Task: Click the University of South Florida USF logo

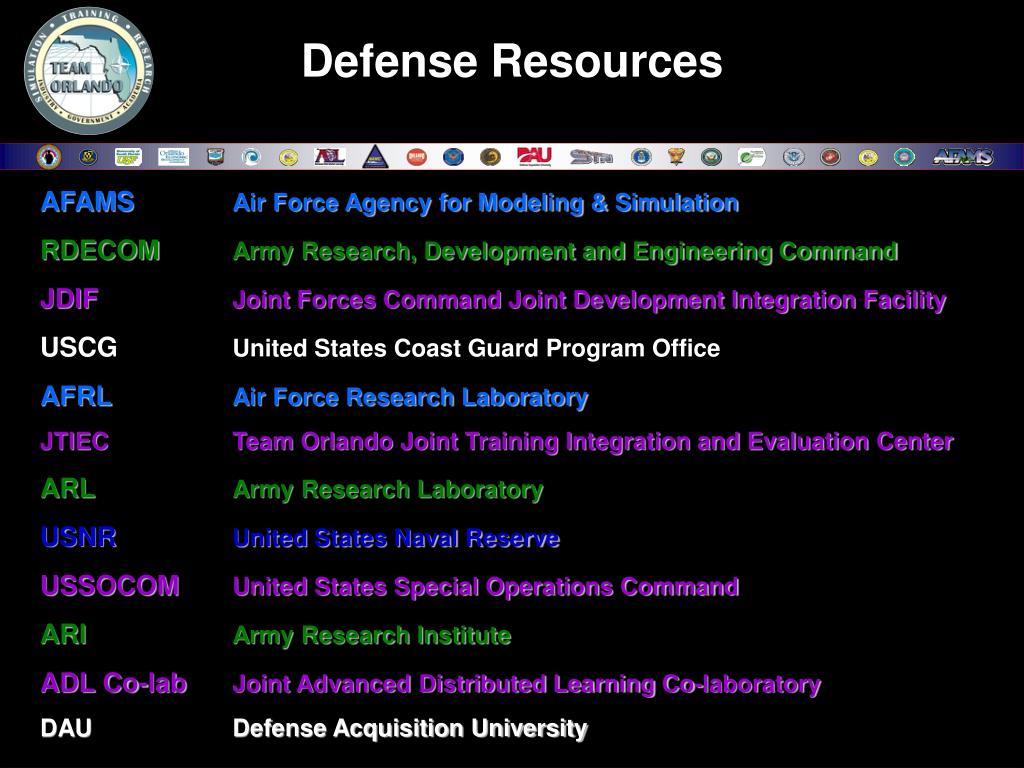Action: coord(128,157)
